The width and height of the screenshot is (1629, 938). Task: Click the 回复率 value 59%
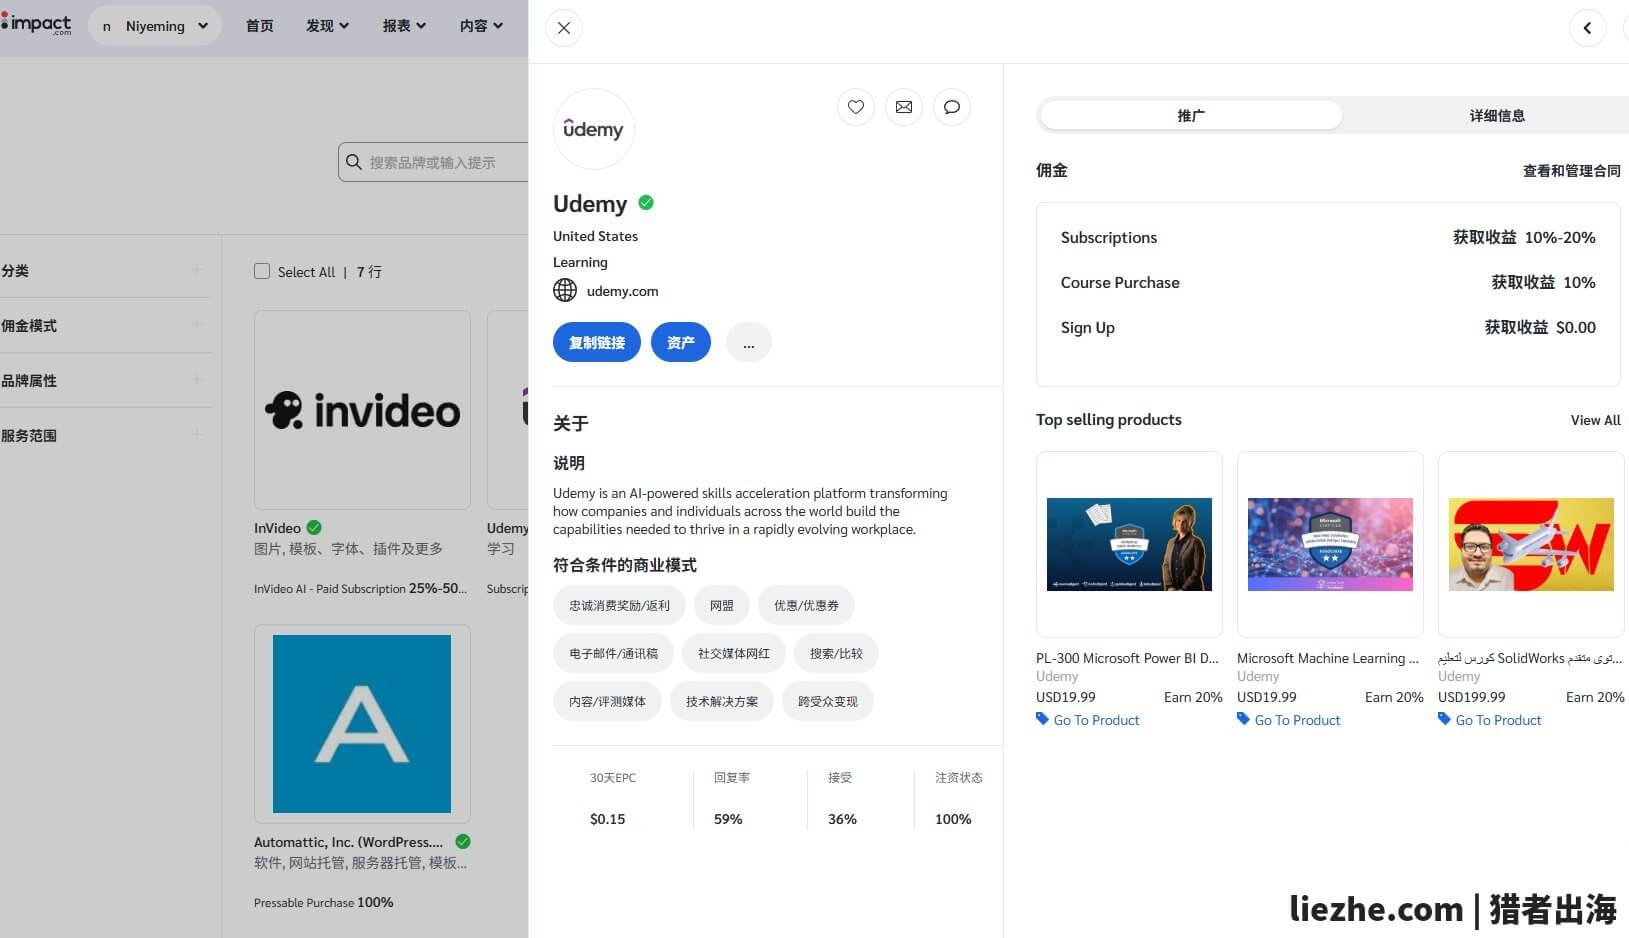(728, 819)
